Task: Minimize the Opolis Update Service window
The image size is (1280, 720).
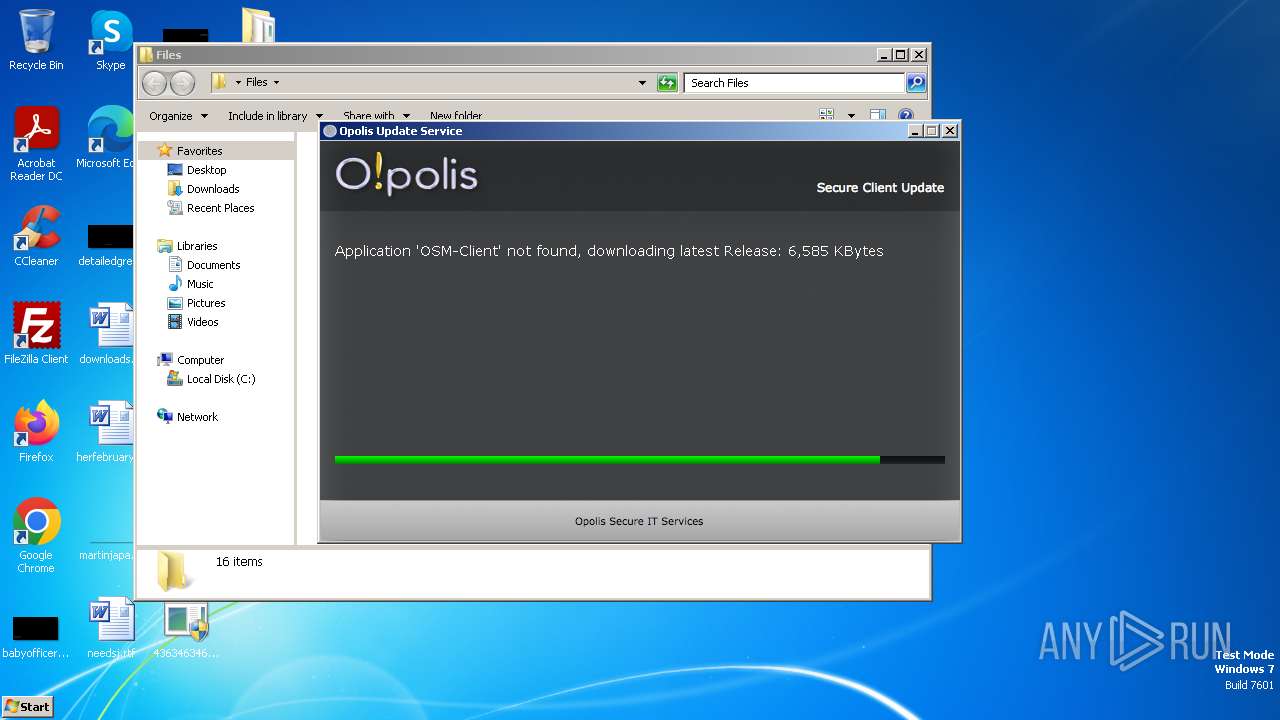Action: [914, 131]
